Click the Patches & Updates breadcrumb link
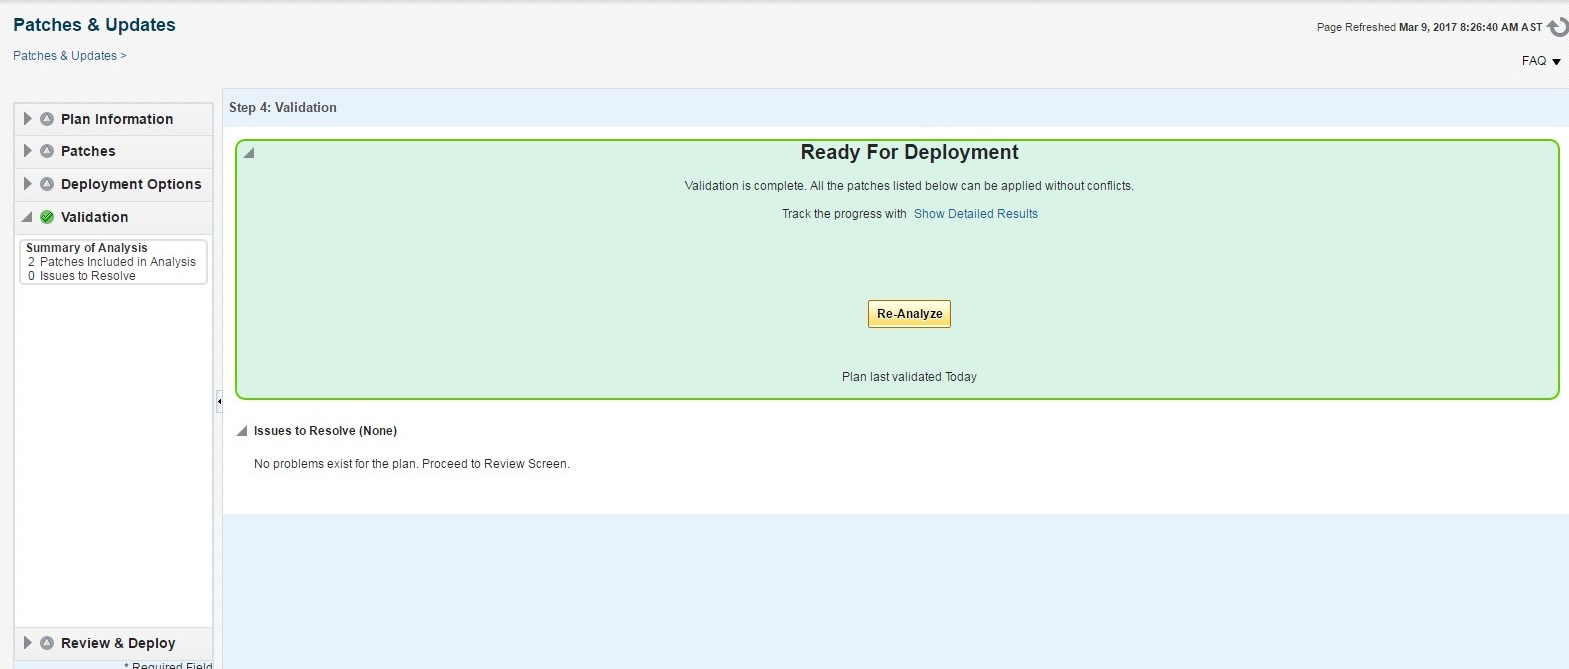This screenshot has height=669, width=1569. pyautogui.click(x=65, y=56)
